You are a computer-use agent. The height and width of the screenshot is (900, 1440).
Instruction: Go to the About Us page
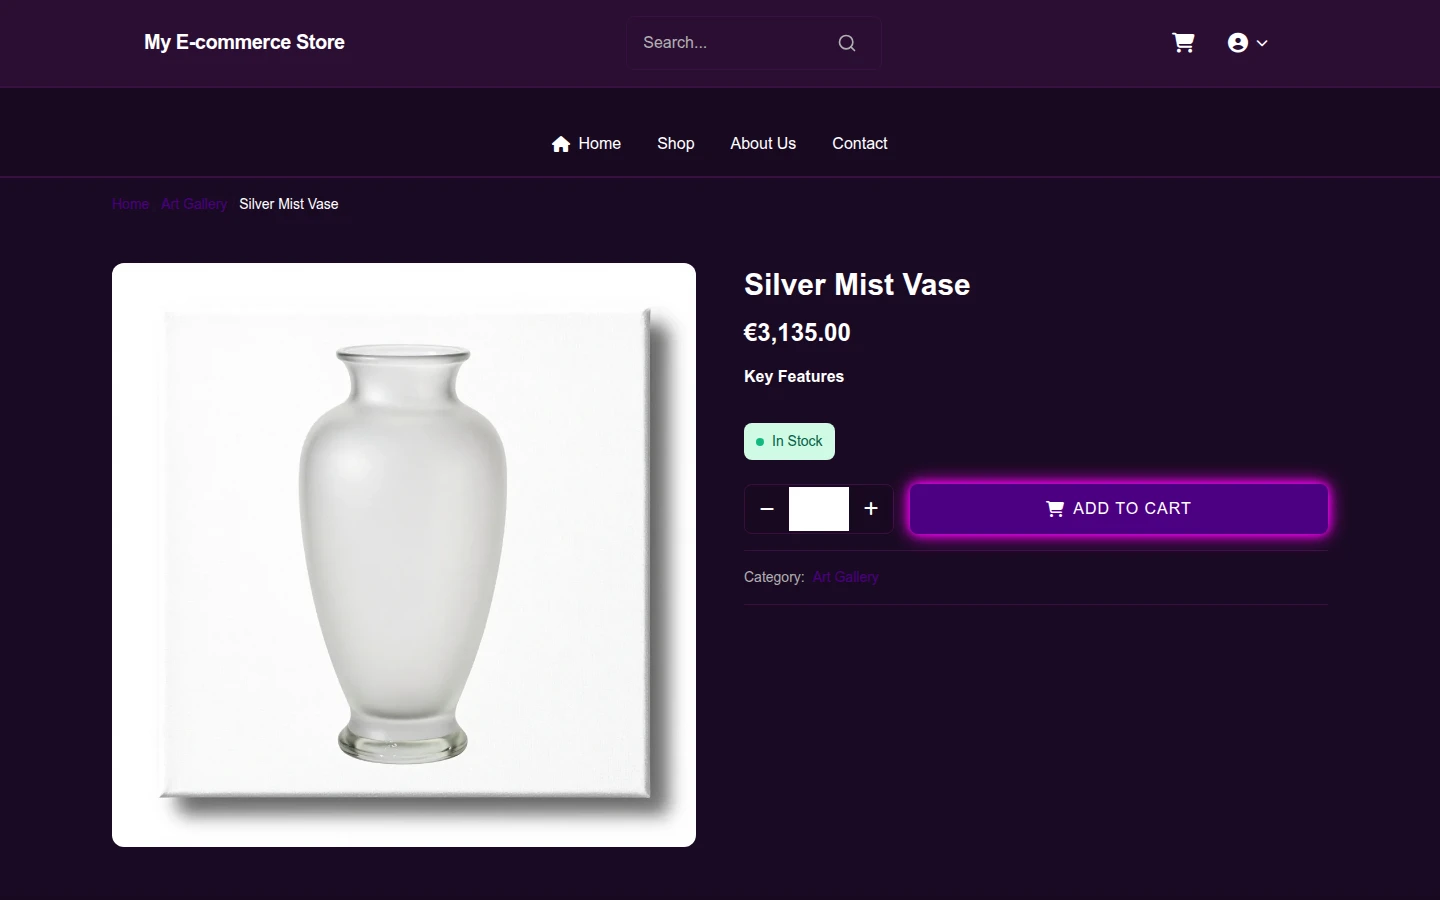point(763,144)
